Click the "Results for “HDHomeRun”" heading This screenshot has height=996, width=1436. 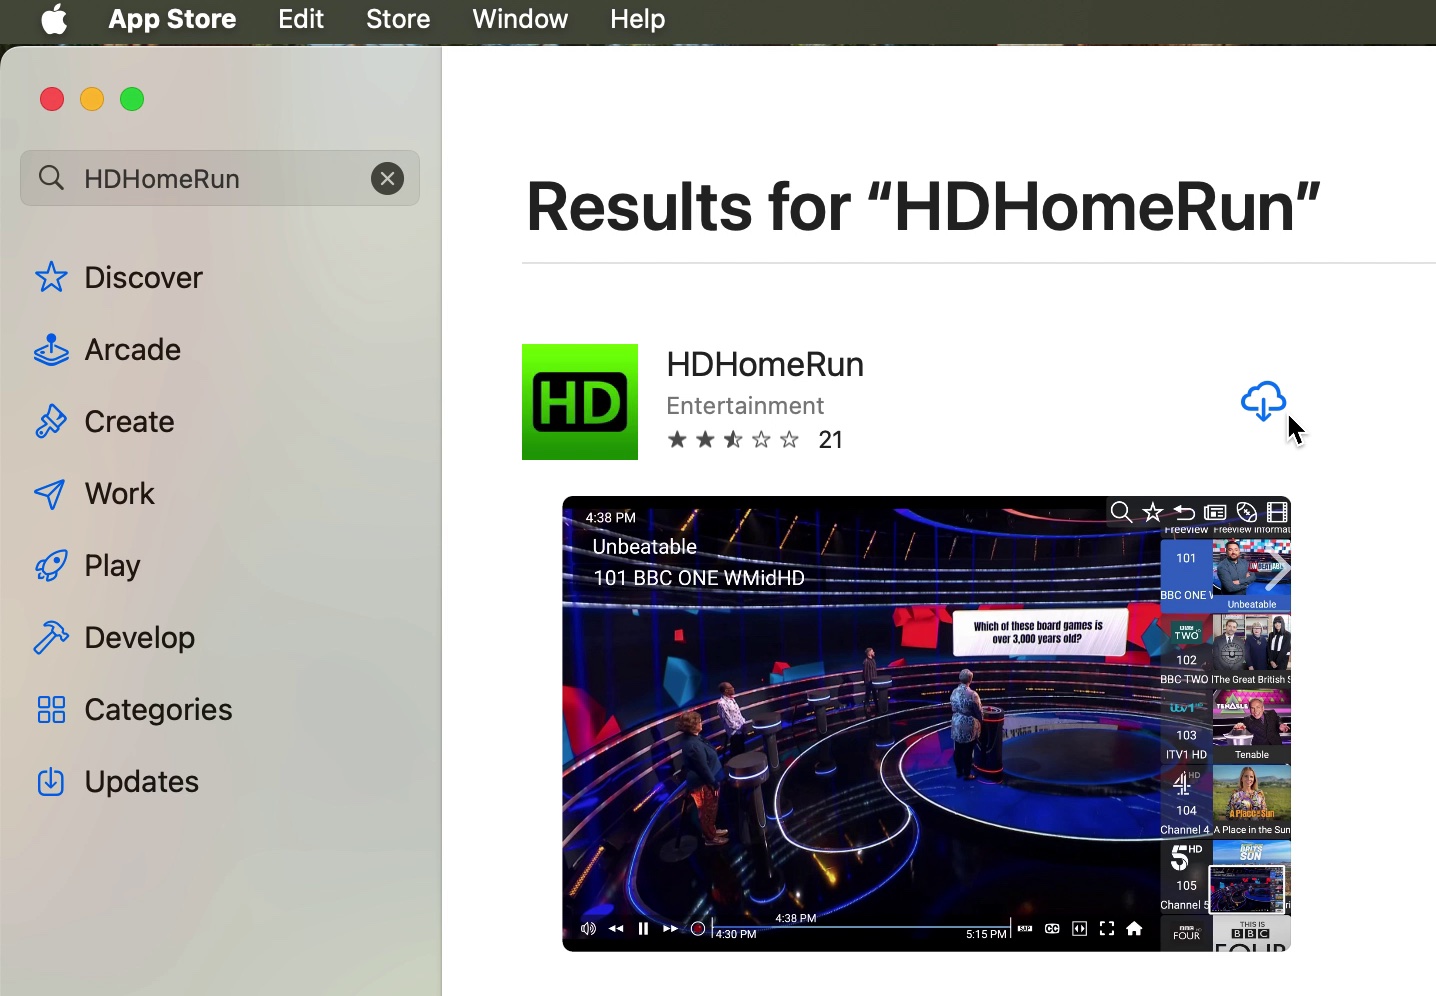point(923,207)
